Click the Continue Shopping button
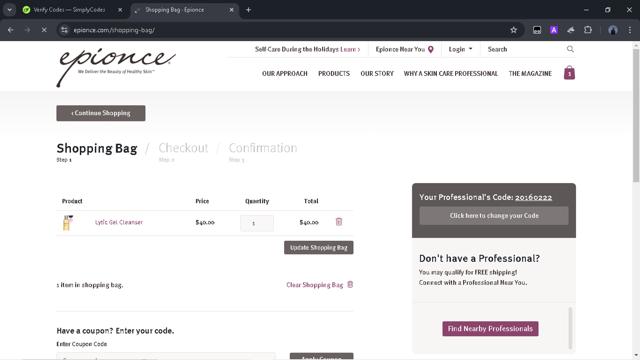Image resolution: width=640 pixels, height=360 pixels. [x=101, y=113]
